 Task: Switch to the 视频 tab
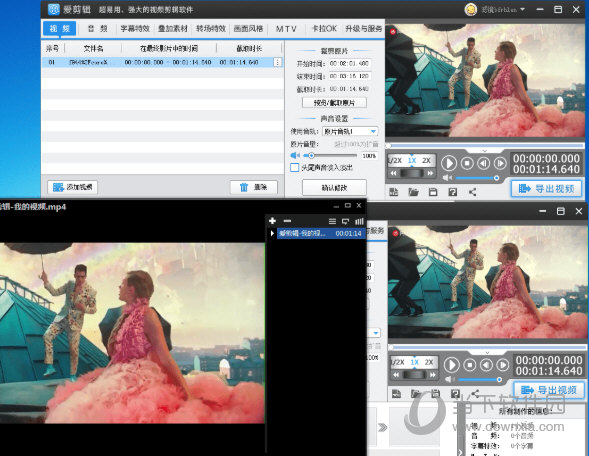59,29
